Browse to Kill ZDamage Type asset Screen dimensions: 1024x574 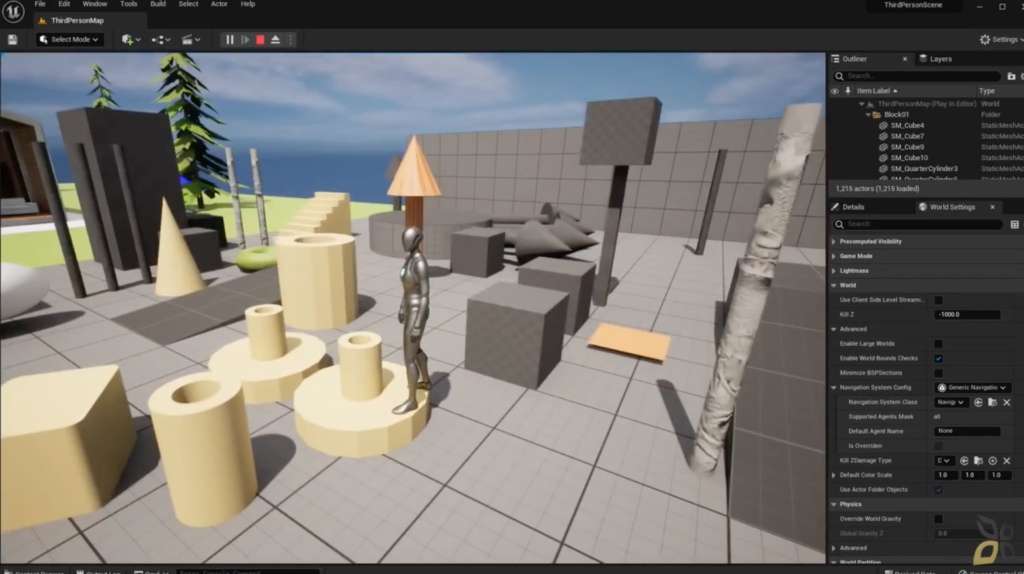click(978, 460)
